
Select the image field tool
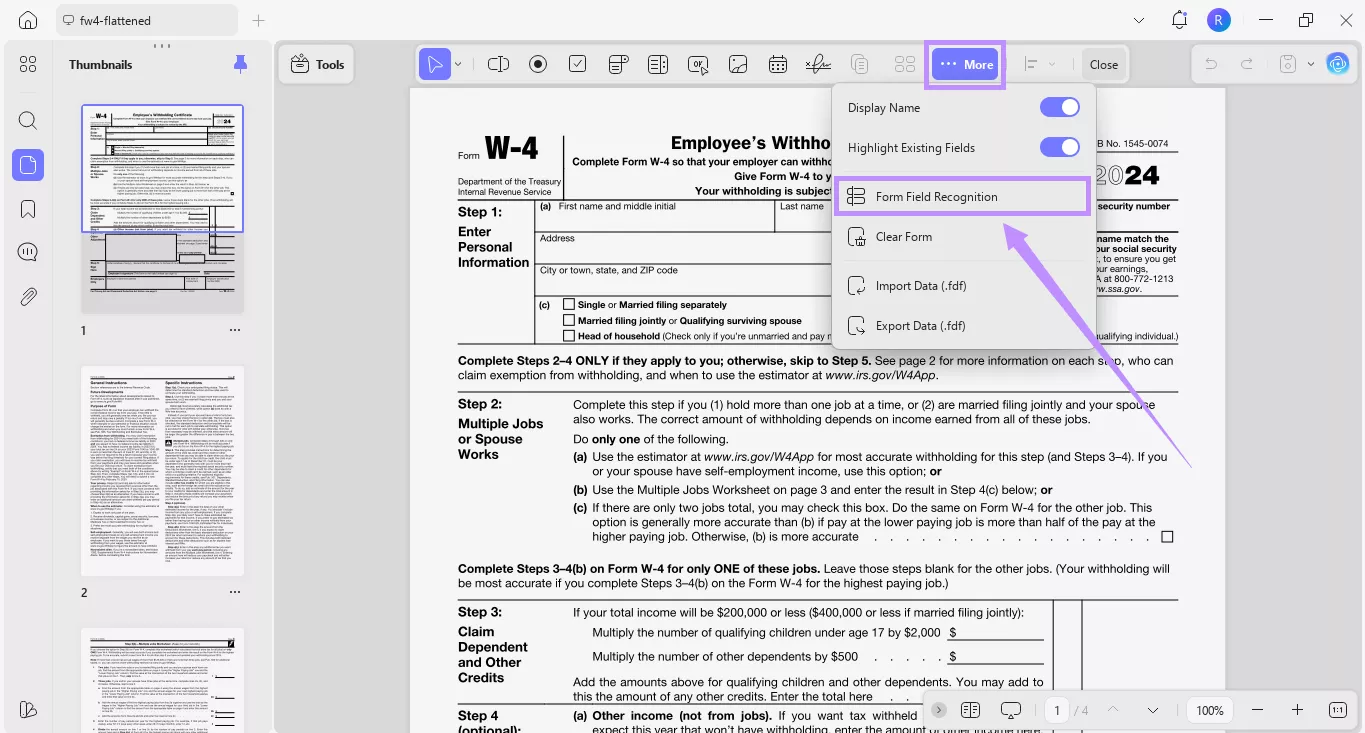click(738, 64)
